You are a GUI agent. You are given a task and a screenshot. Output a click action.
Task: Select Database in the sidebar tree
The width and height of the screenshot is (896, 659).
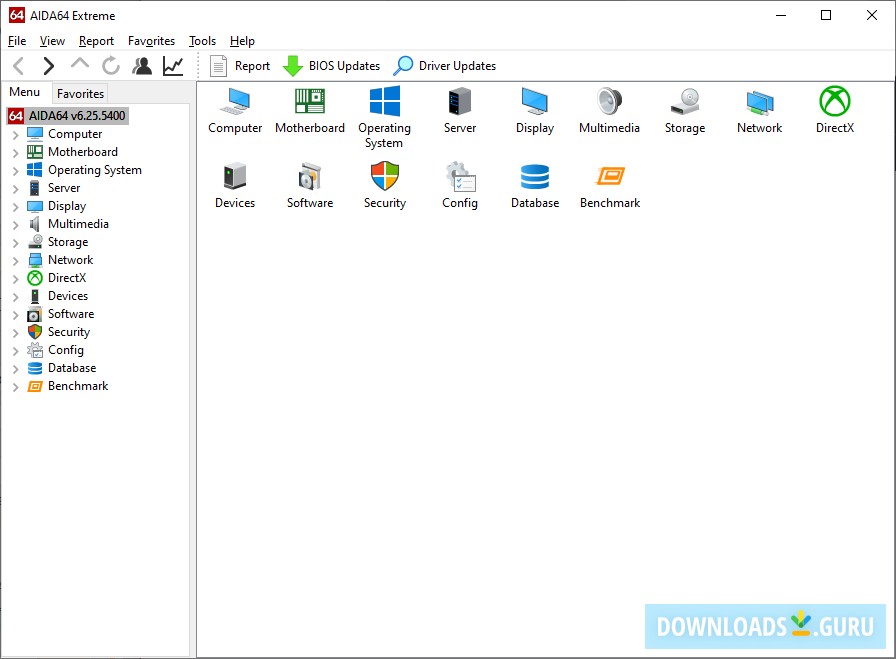pos(72,368)
